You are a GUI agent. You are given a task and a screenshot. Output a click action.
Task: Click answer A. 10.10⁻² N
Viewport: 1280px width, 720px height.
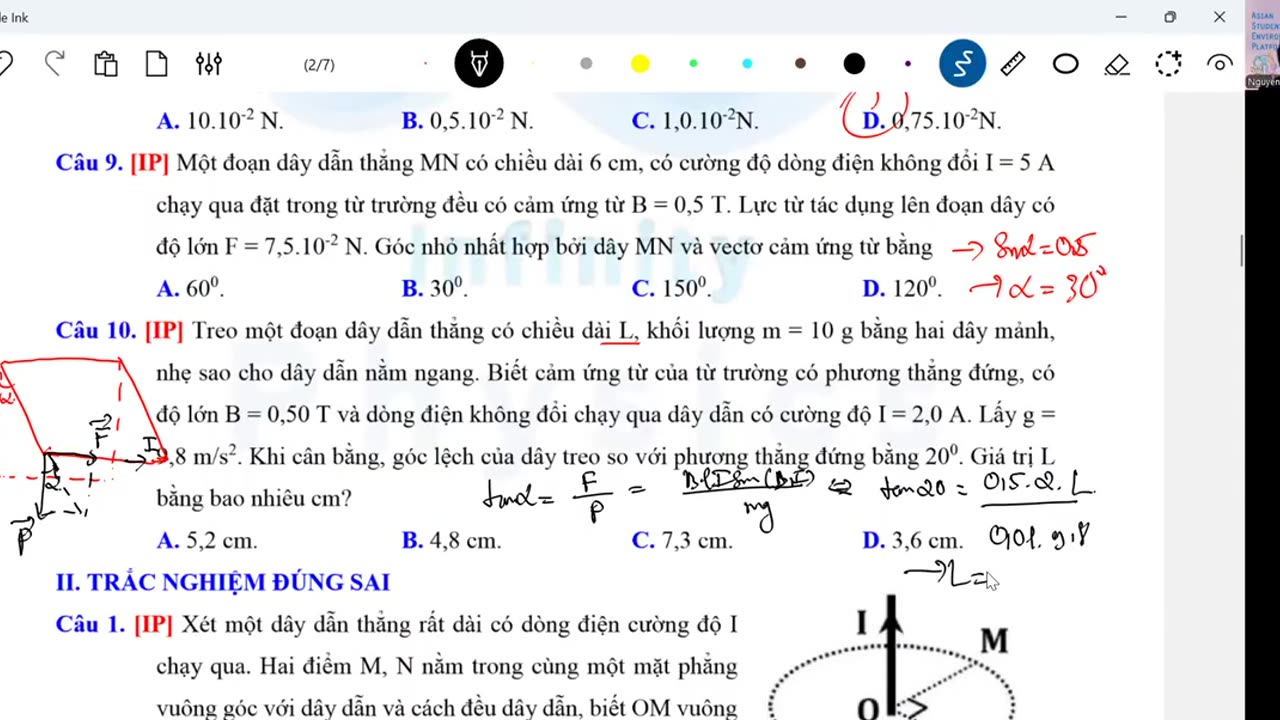click(x=220, y=120)
